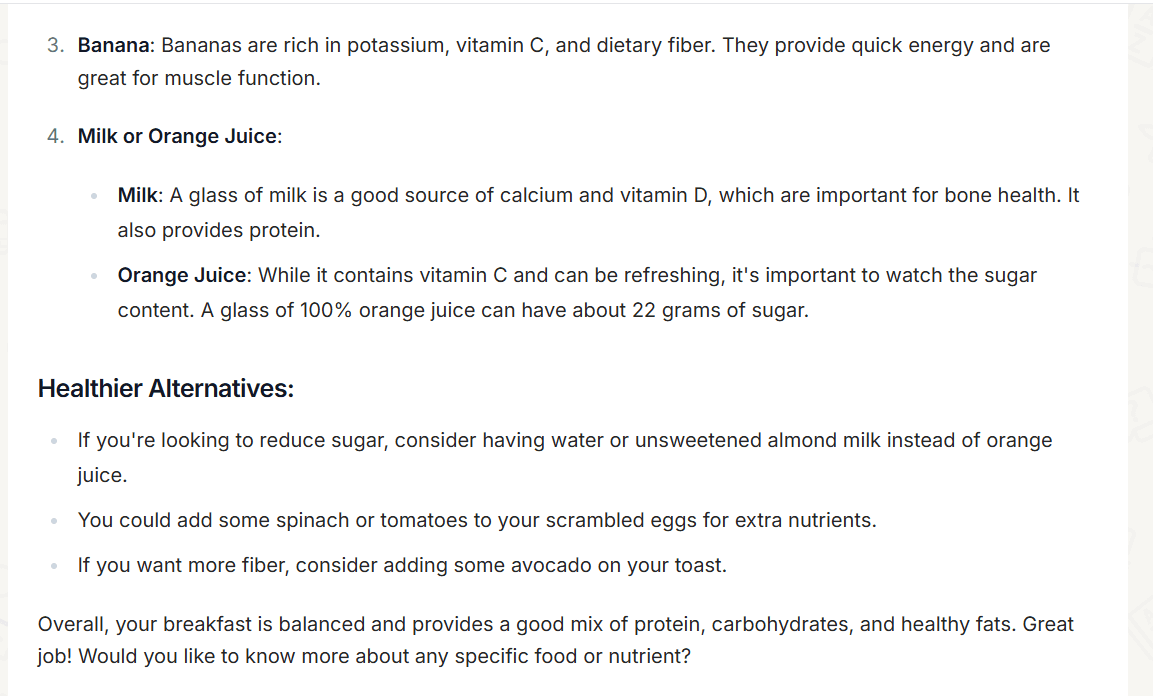Click the "Overall, your breakfast is balanced" paragraph
Image resolution: width=1153 pixels, height=696 pixels.
(x=555, y=640)
